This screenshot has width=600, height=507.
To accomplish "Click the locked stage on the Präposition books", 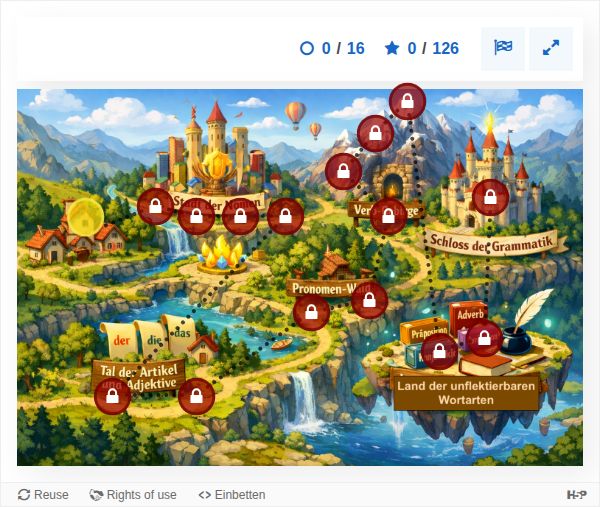I will coord(439,351).
